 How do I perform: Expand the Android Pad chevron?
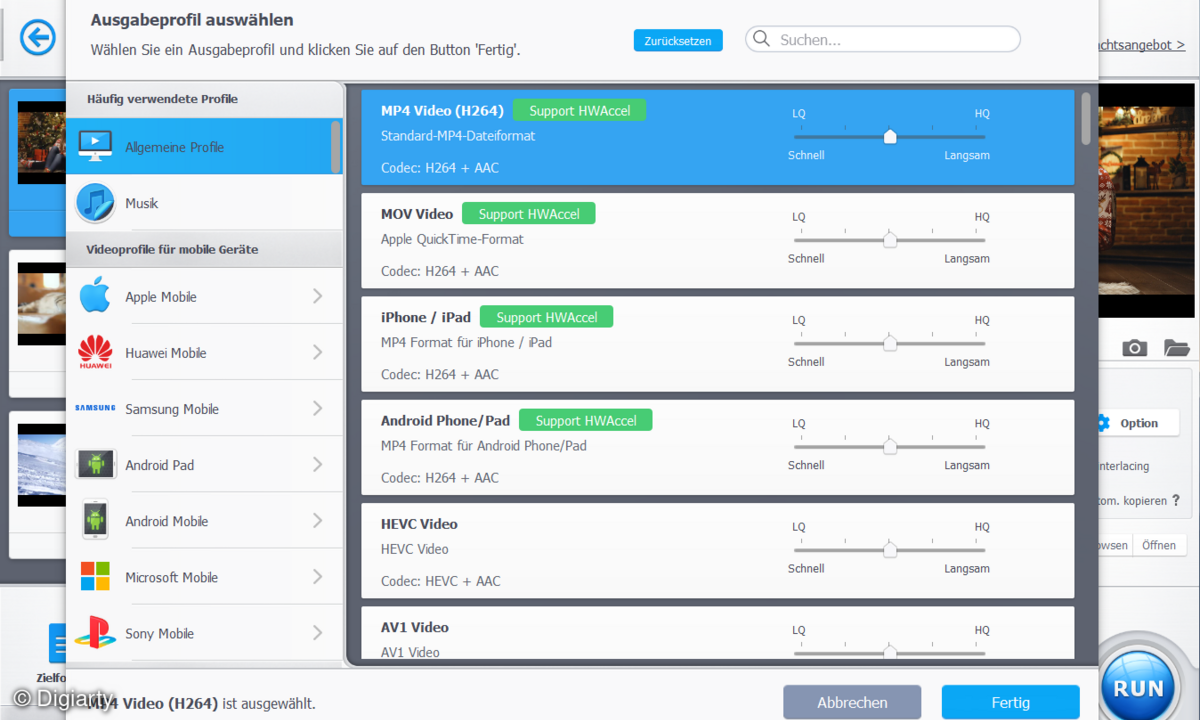[x=317, y=465]
